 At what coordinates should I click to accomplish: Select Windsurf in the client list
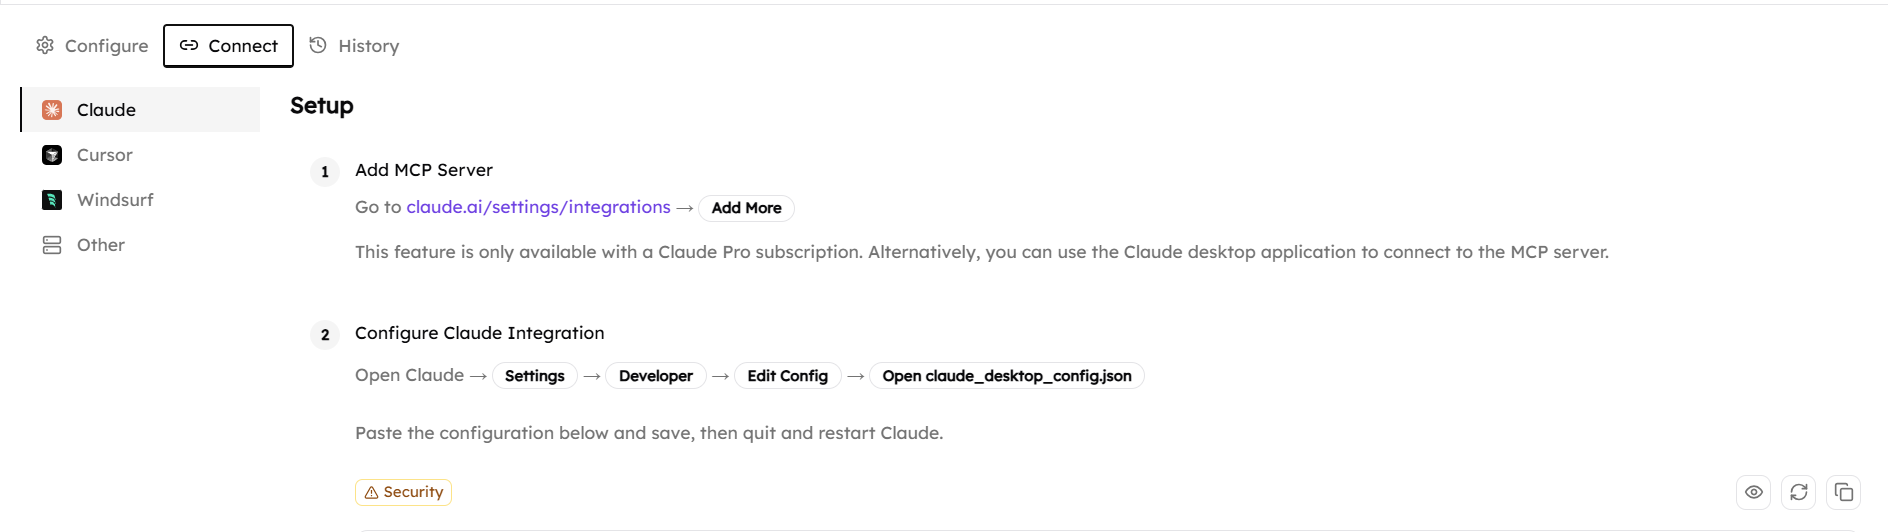click(115, 200)
